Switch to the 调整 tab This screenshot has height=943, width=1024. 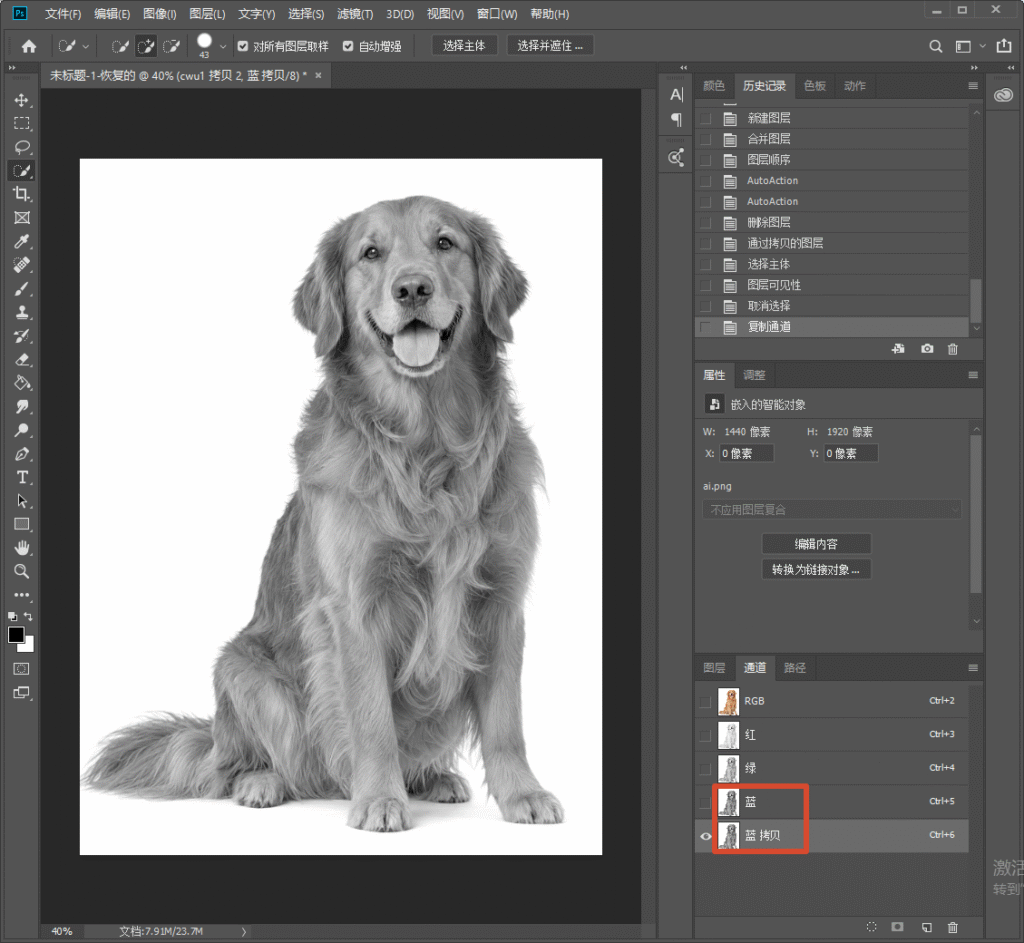(754, 375)
